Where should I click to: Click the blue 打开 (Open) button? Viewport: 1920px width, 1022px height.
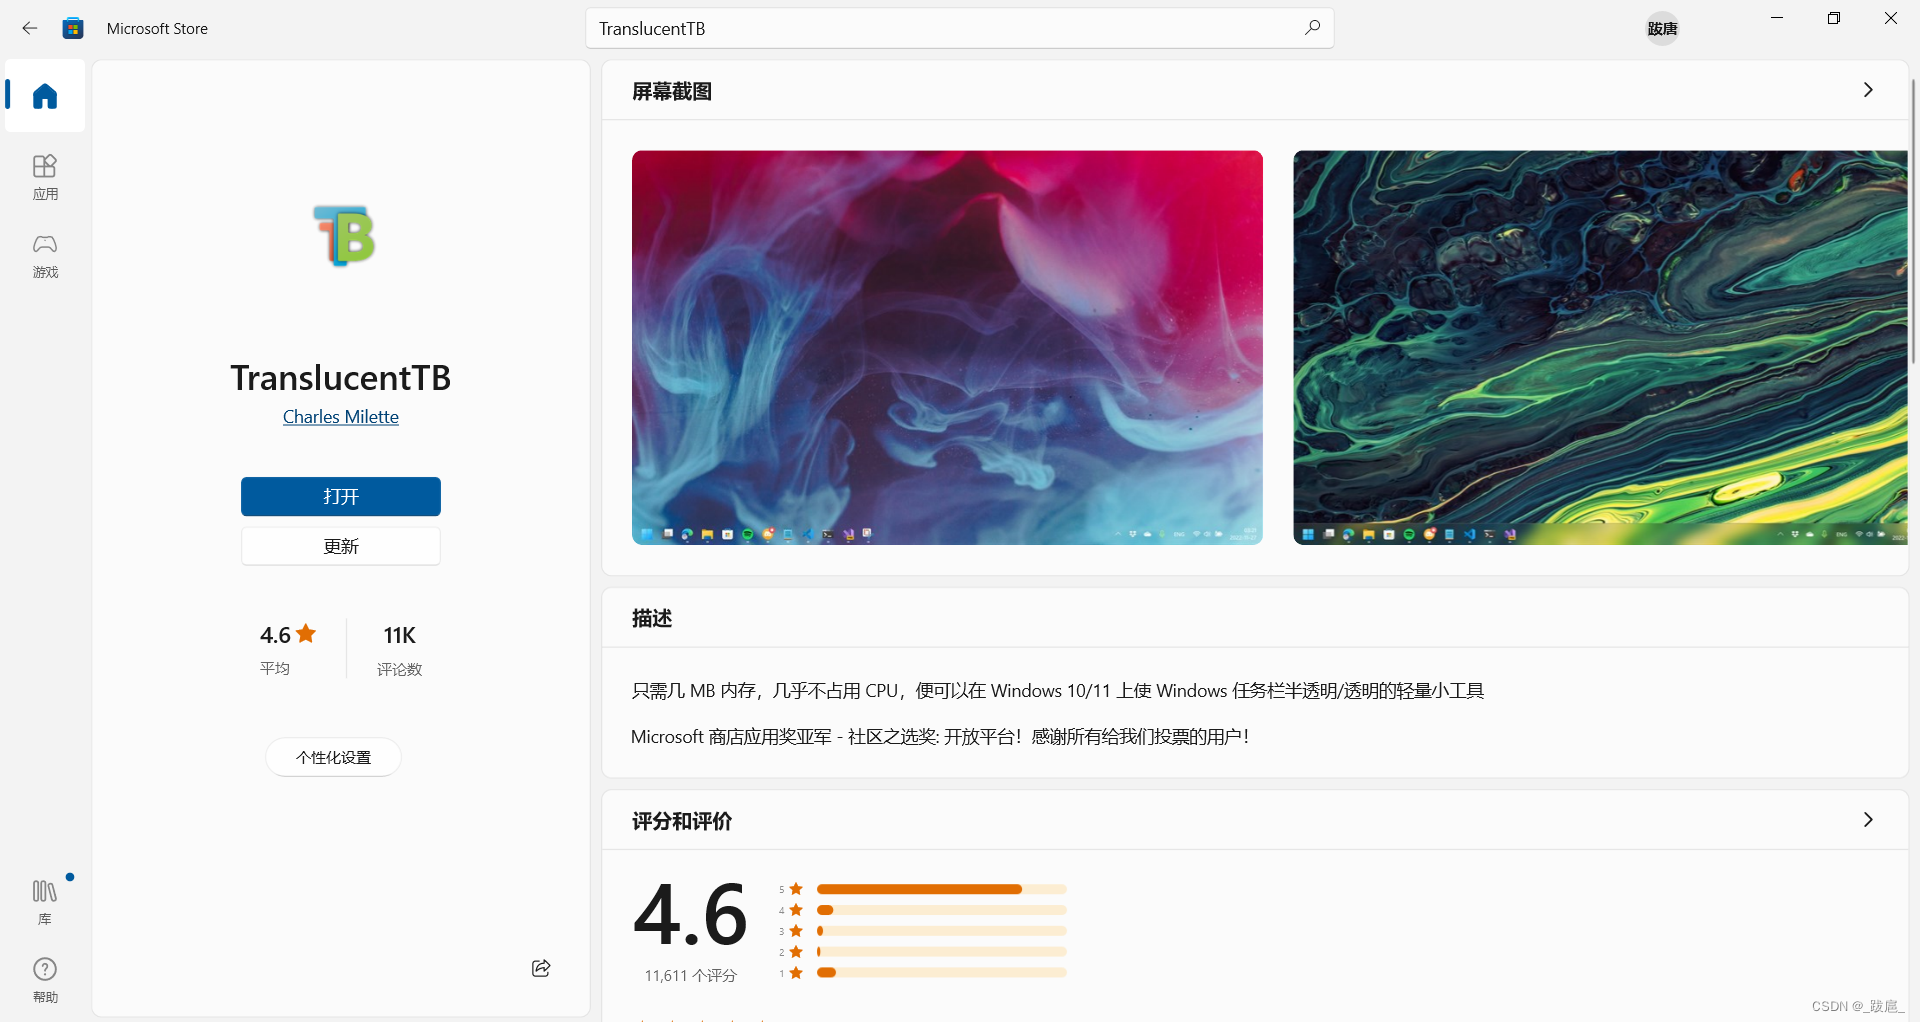[x=340, y=496]
